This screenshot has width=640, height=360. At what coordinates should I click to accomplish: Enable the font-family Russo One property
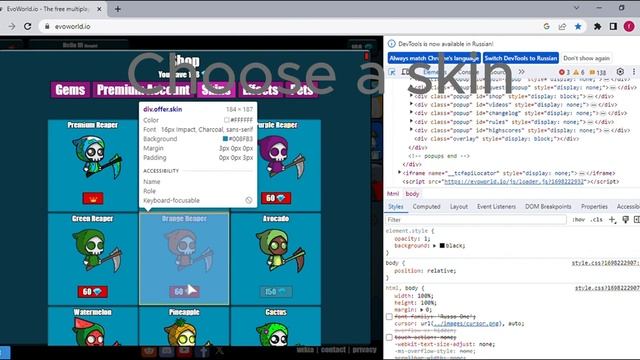[389, 317]
